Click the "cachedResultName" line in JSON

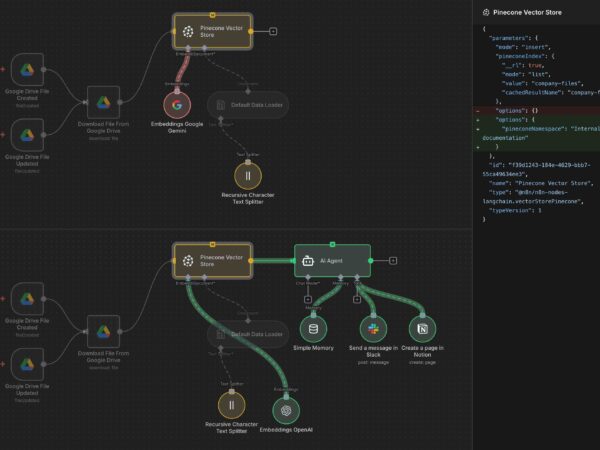551,93
